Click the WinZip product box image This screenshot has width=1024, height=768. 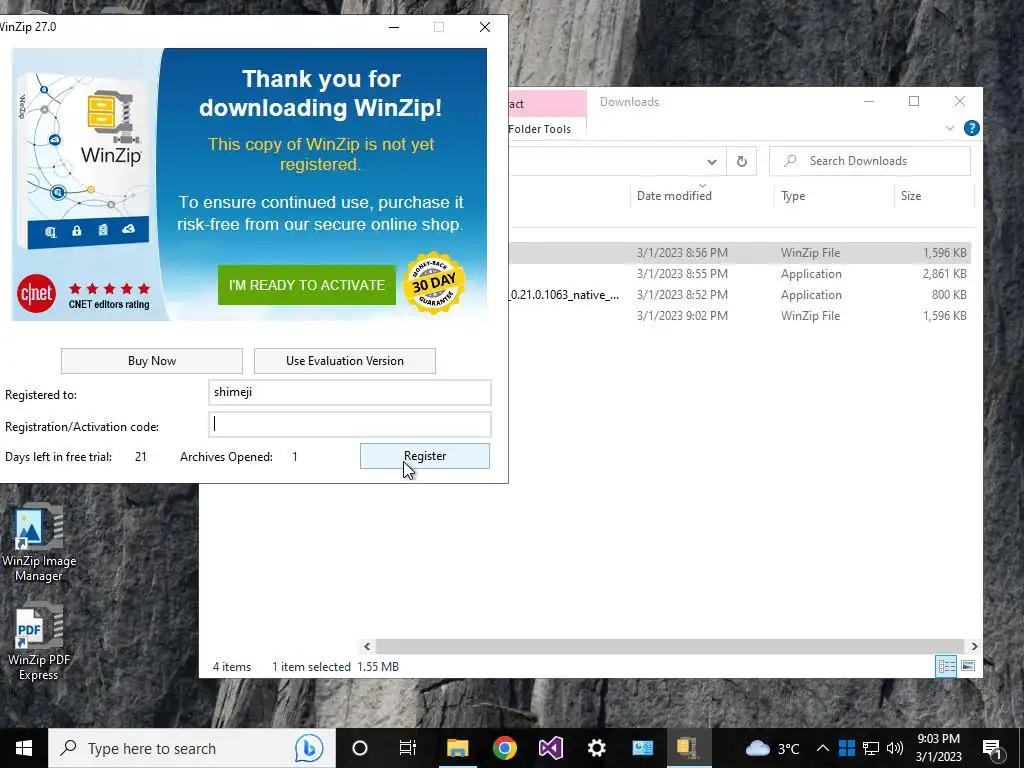(84, 159)
